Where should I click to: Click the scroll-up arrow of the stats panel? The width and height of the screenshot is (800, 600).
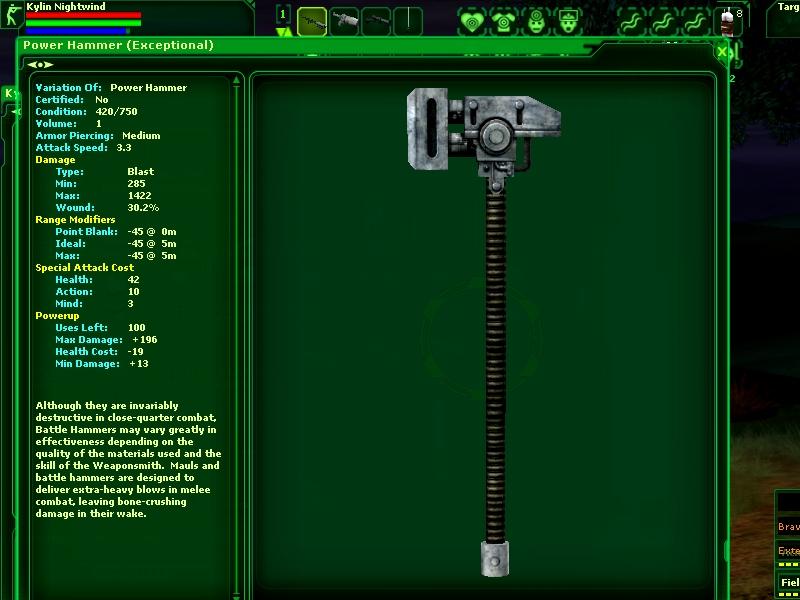236,79
